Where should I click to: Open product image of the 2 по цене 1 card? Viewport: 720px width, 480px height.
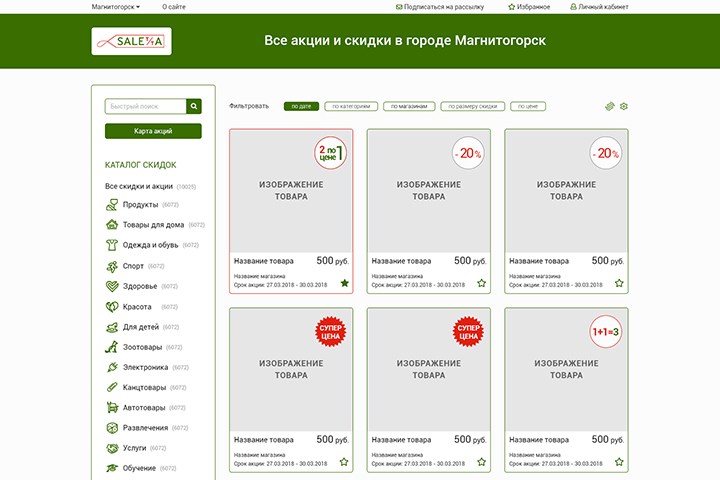[x=291, y=191]
